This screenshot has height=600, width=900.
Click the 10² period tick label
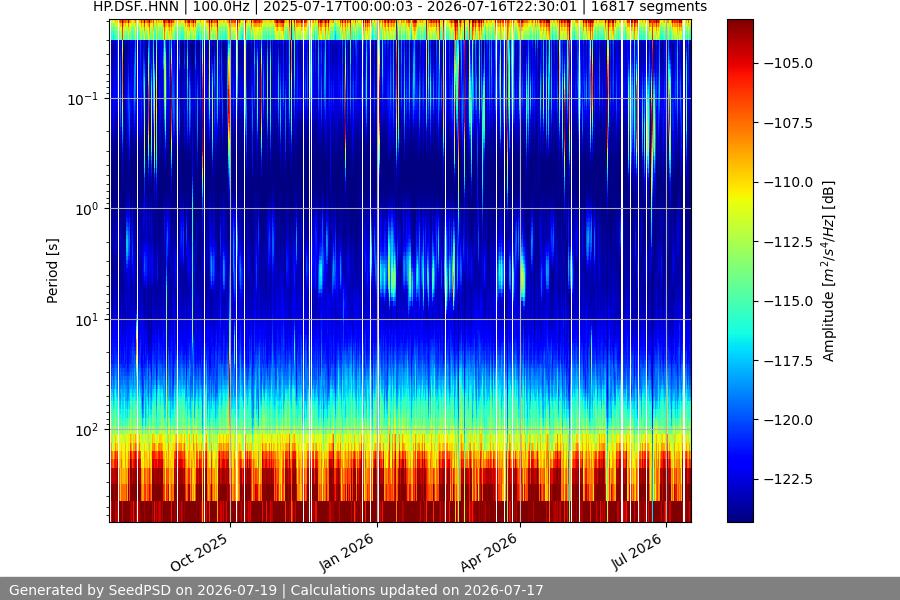[86, 430]
